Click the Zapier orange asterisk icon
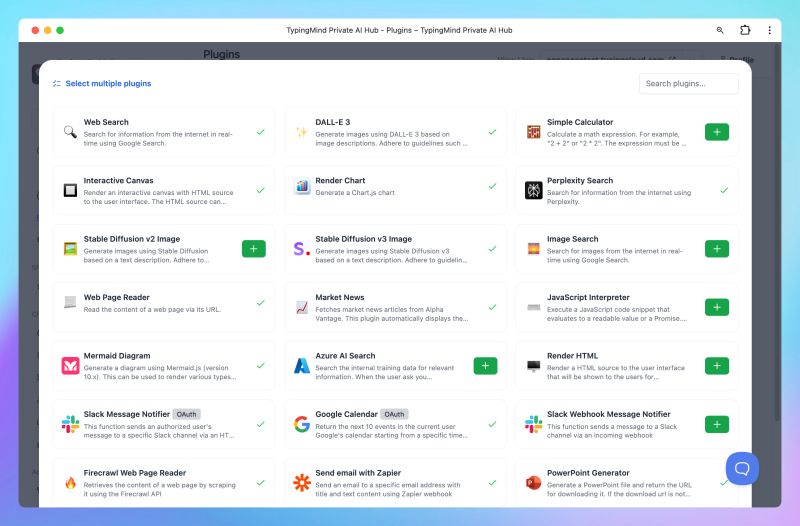 pyautogui.click(x=302, y=483)
